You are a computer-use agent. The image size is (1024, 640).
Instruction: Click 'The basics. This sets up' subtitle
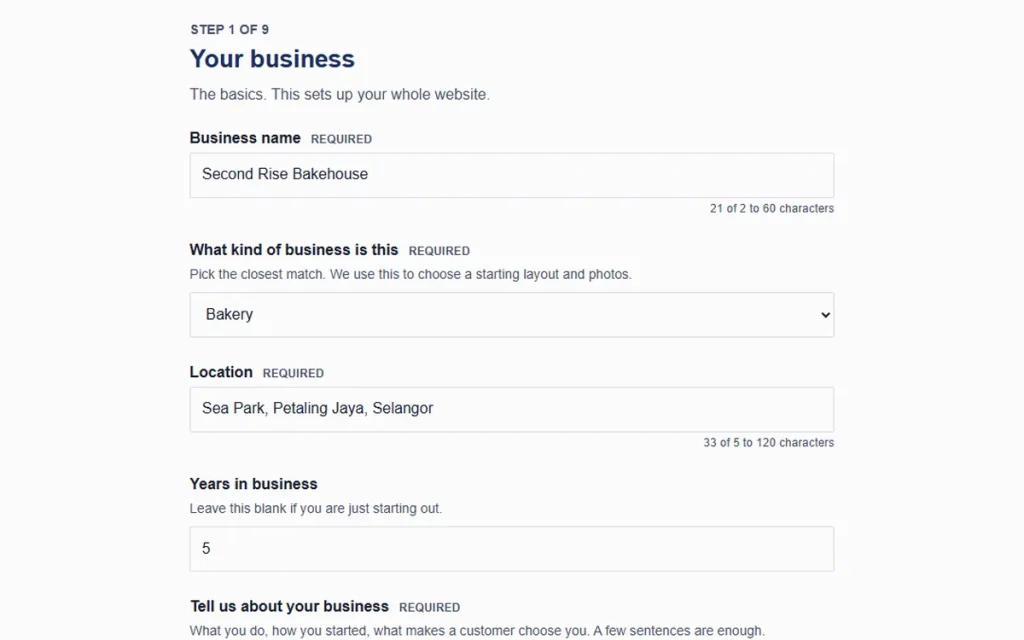pyautogui.click(x=340, y=94)
